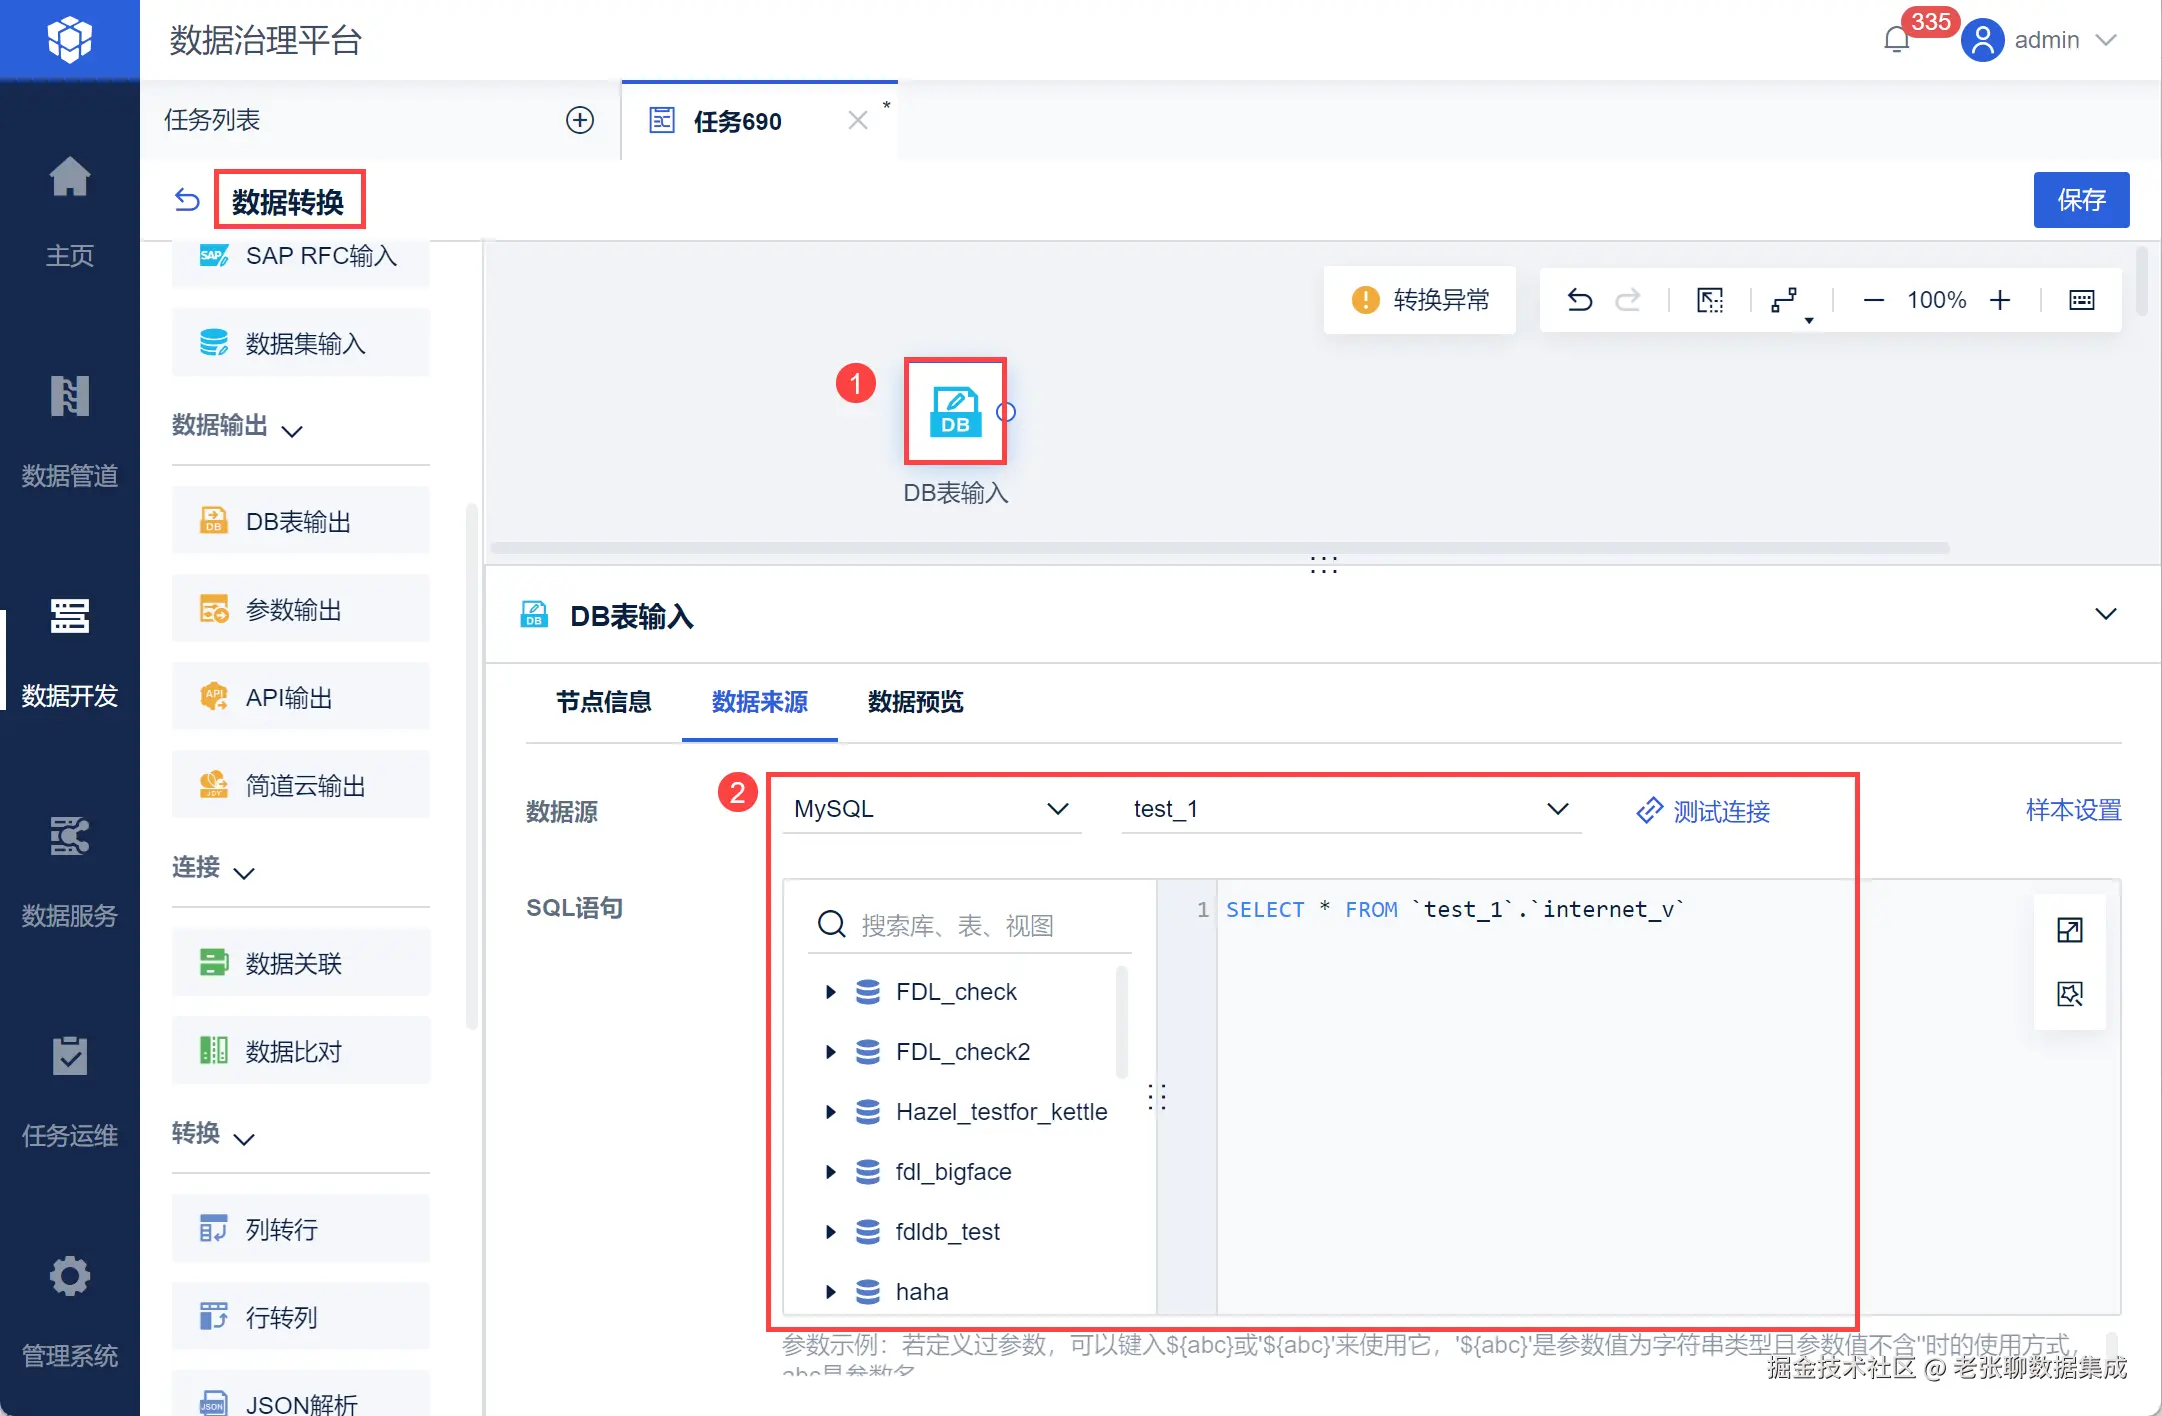
Task: Click the SQL preview icon below expand
Action: 2070,994
